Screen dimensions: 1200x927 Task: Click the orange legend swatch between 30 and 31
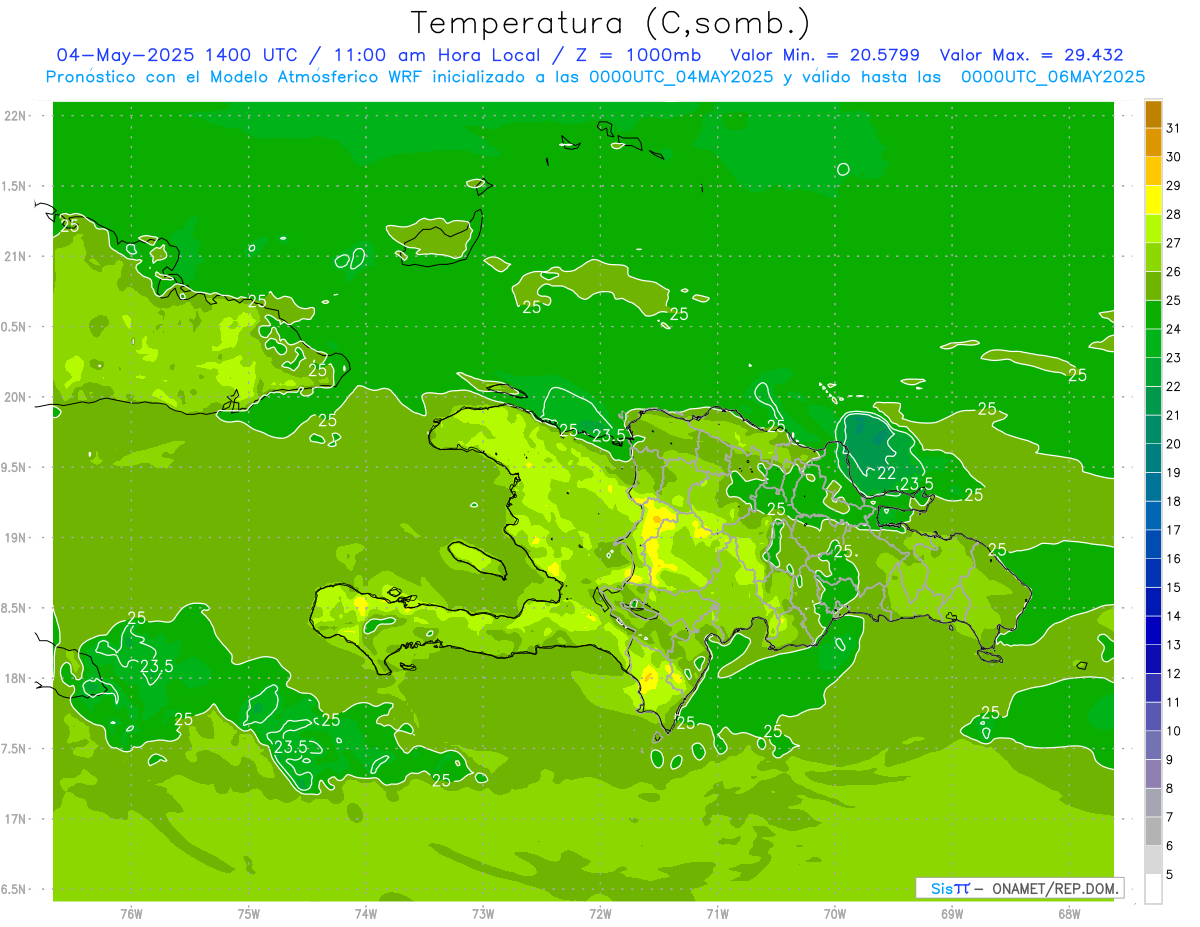click(1153, 142)
